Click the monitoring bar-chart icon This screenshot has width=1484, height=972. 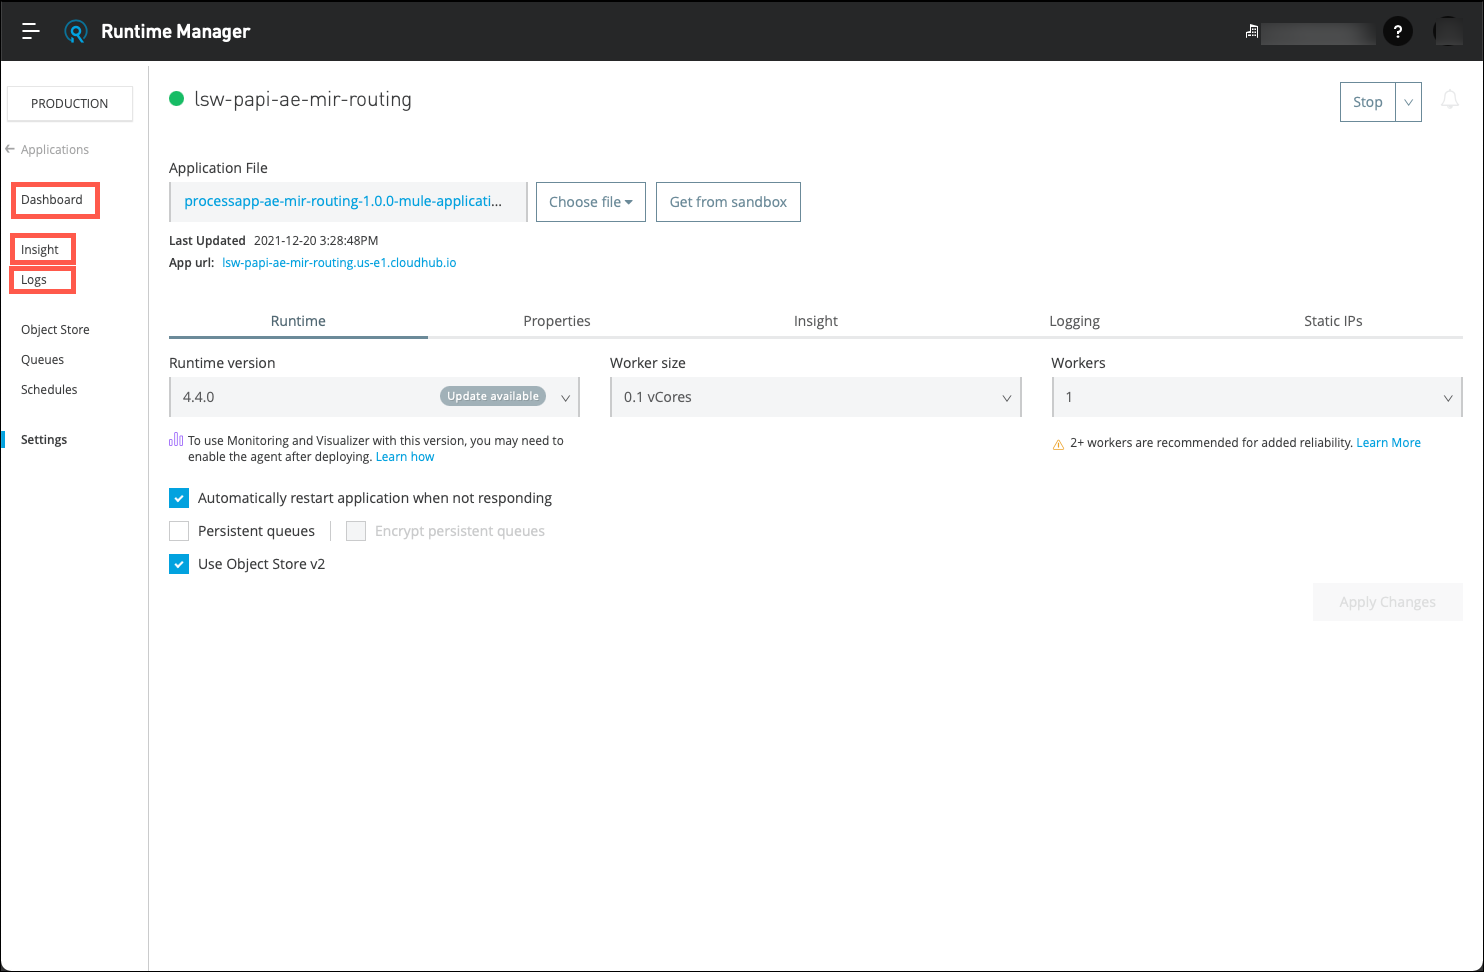point(176,439)
